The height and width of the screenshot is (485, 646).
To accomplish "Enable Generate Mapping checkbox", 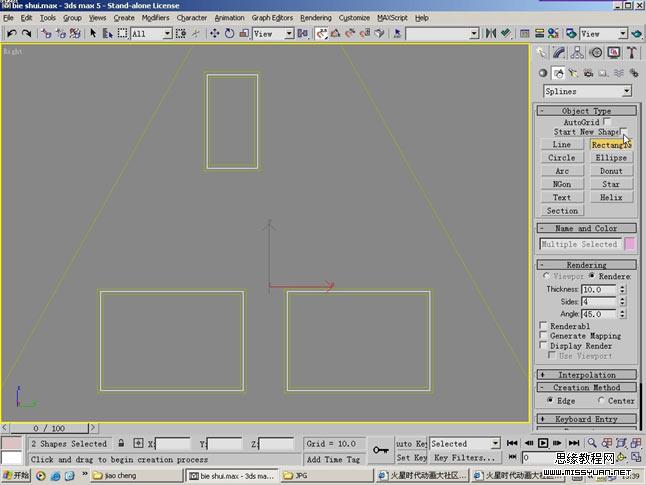I will point(543,335).
